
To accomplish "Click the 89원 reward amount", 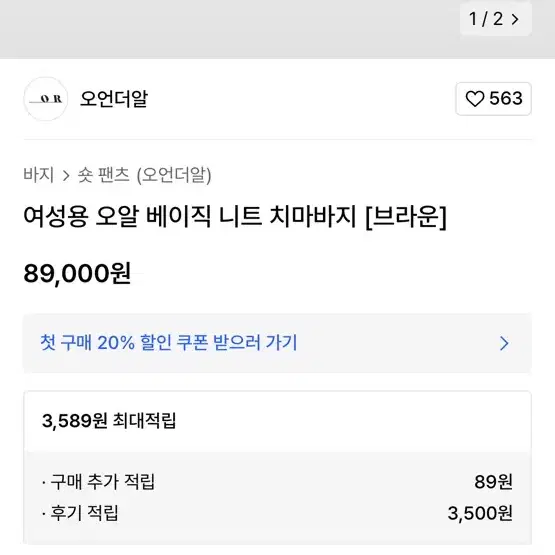I will click(x=493, y=482).
